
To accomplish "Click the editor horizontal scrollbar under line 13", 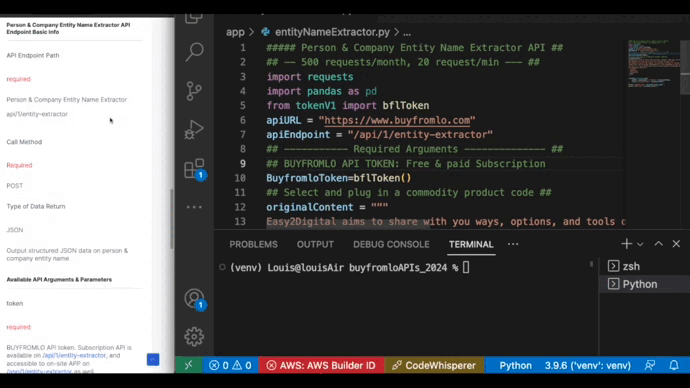I will pos(348,224).
